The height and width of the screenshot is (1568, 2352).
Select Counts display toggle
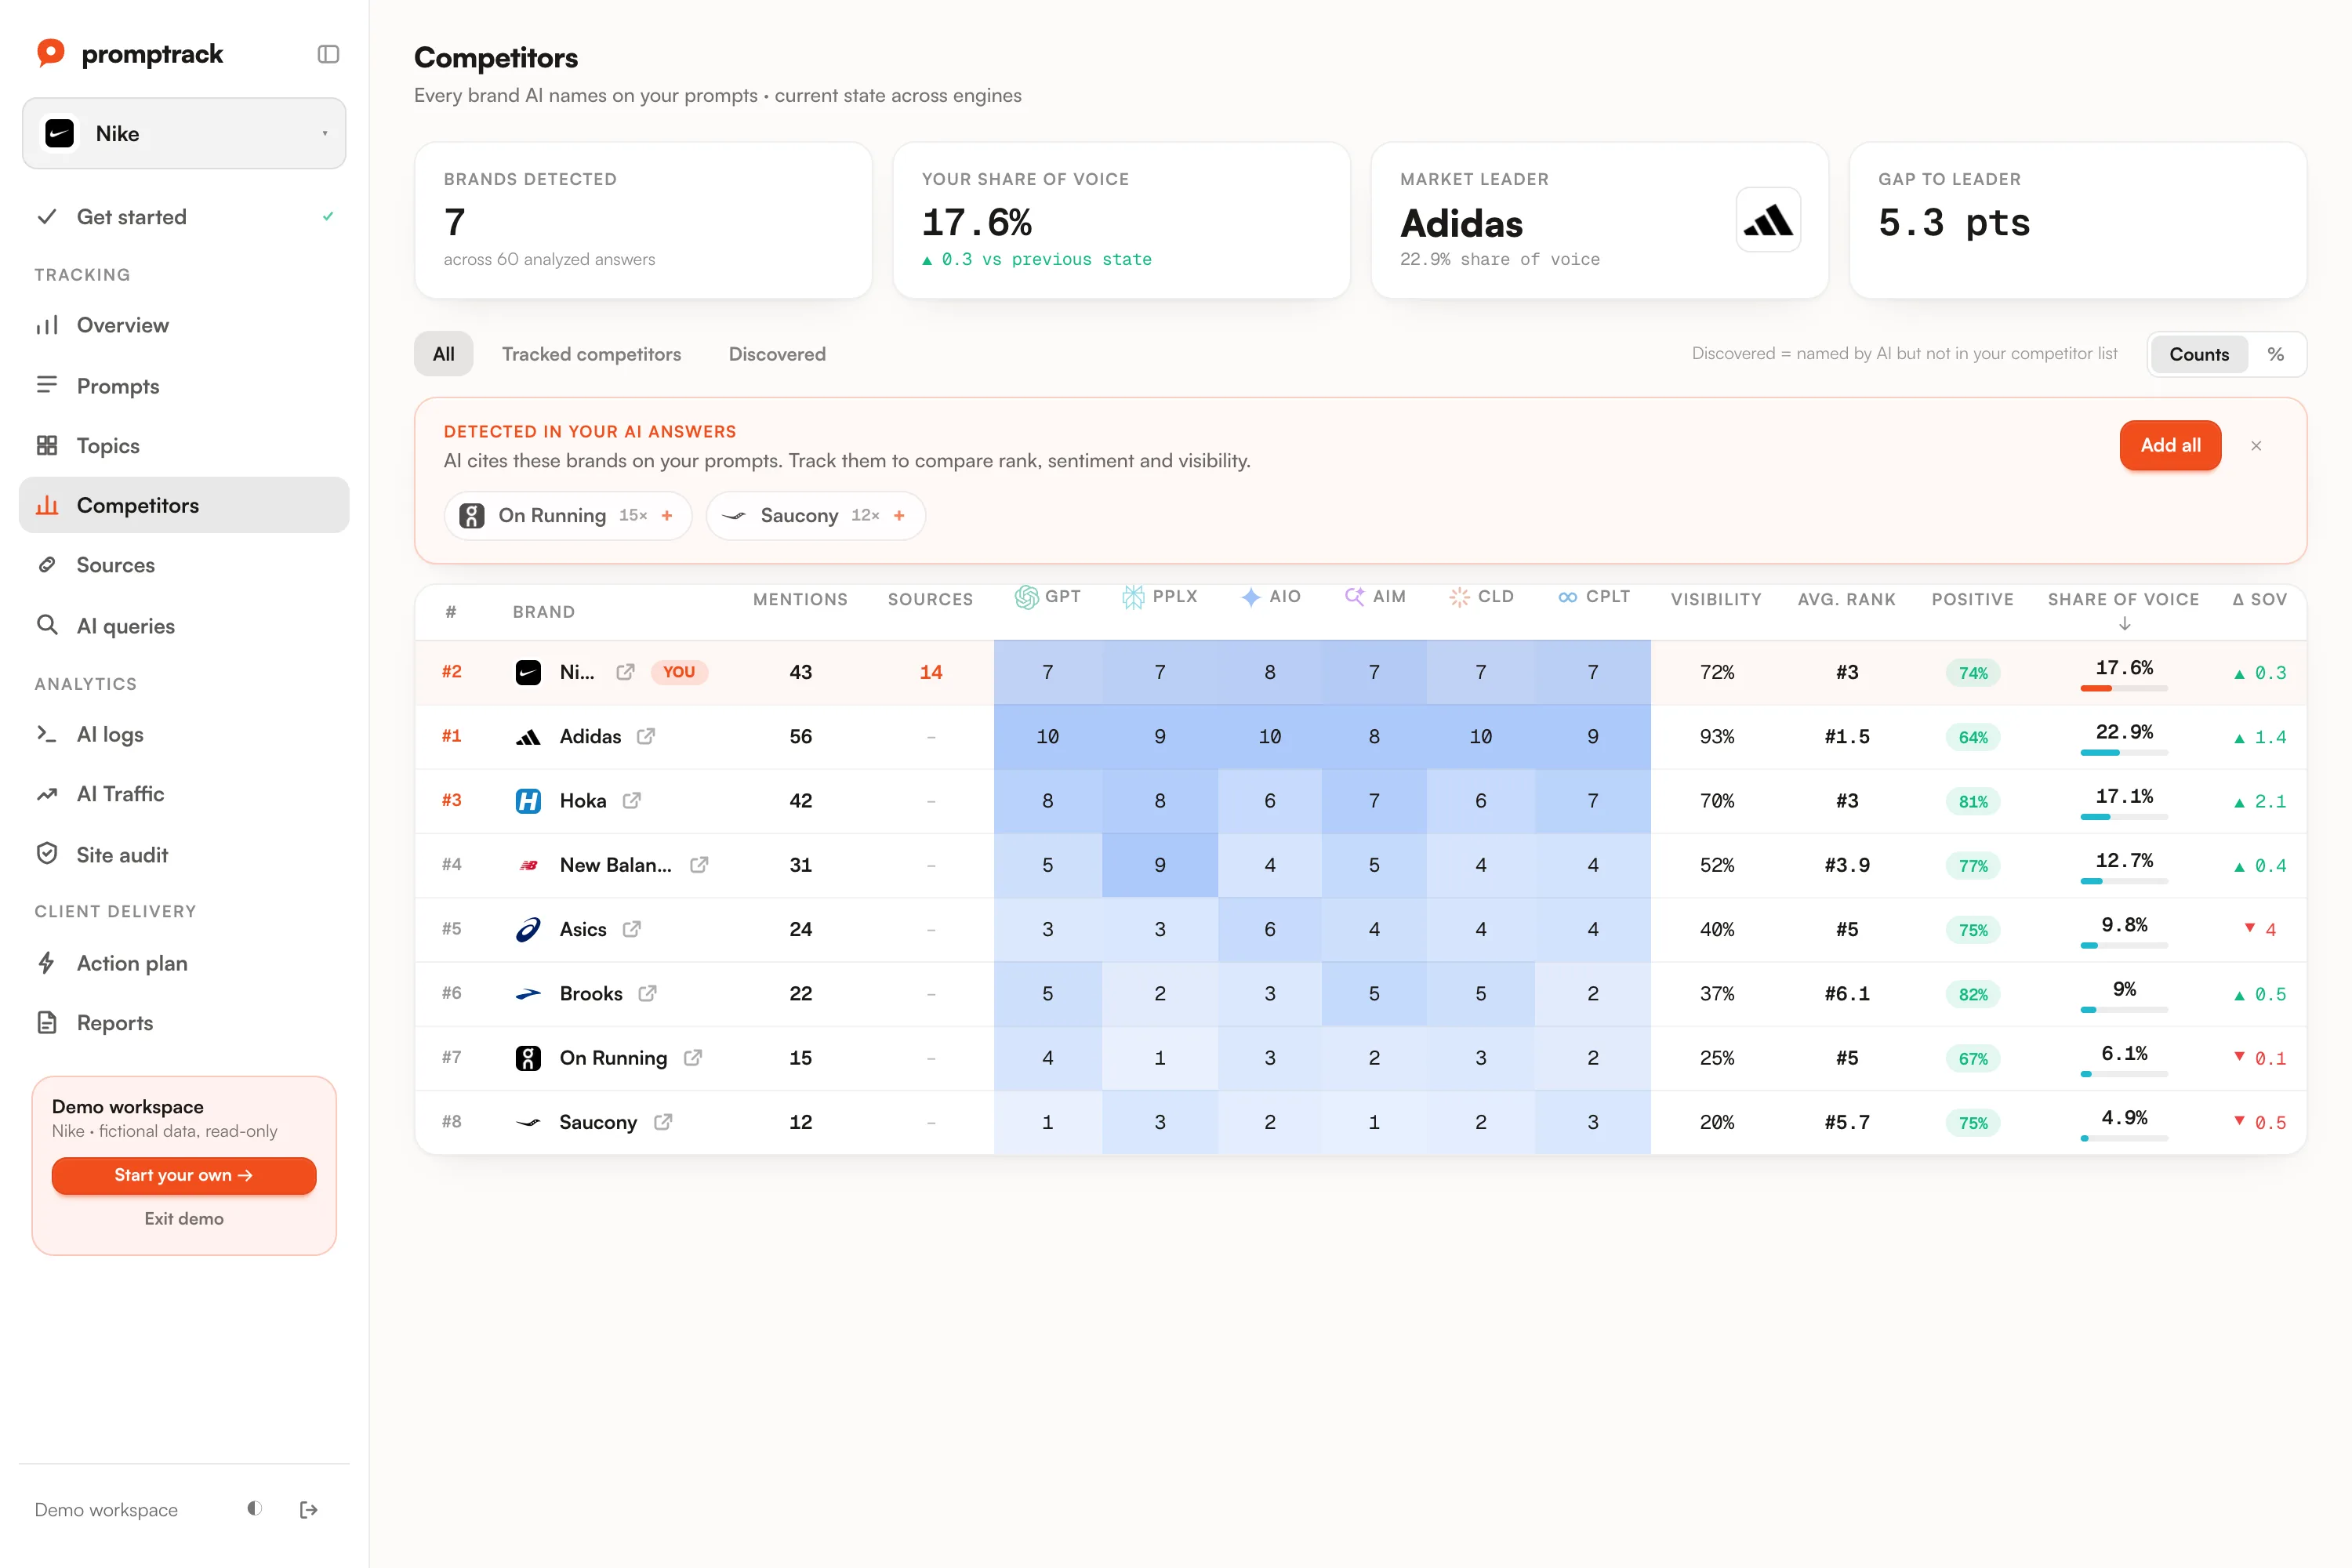tap(2199, 354)
